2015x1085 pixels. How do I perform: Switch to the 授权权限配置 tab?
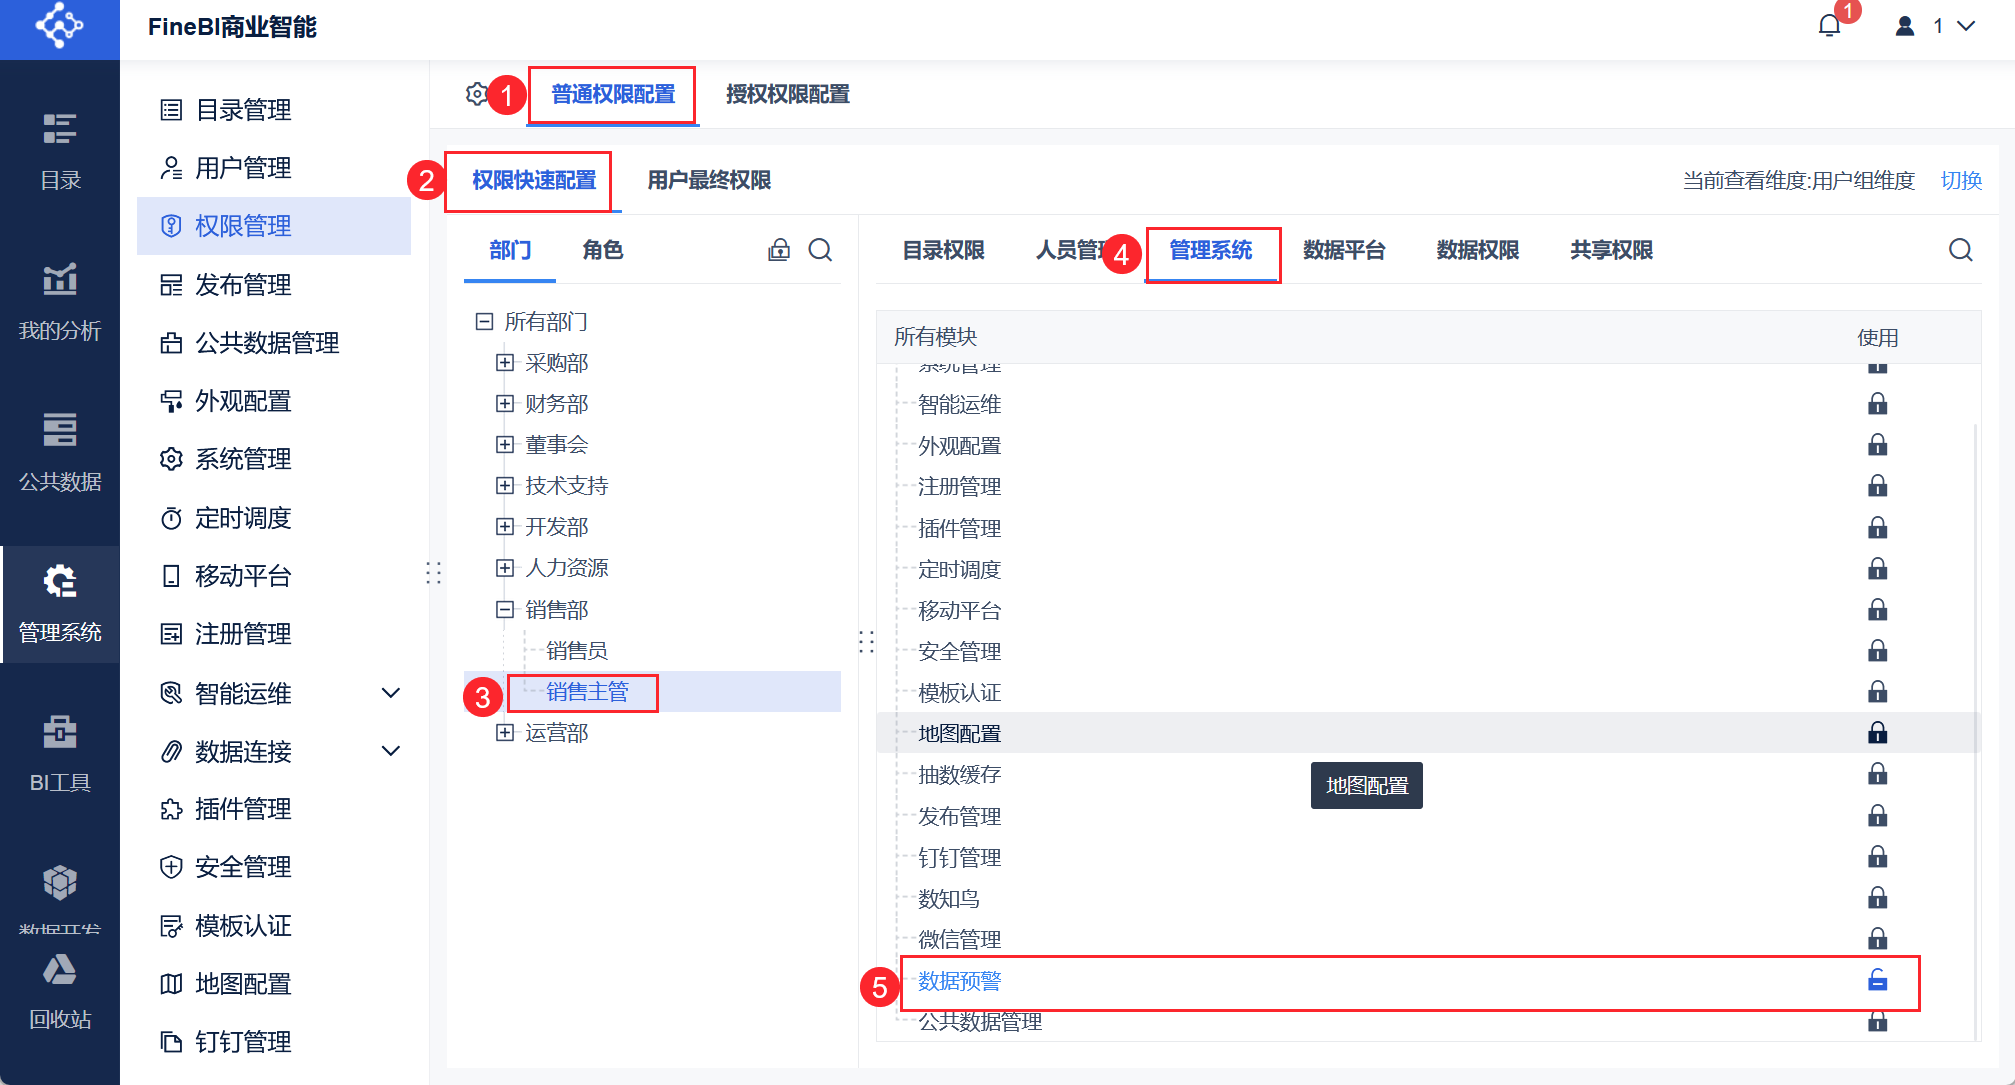[787, 94]
